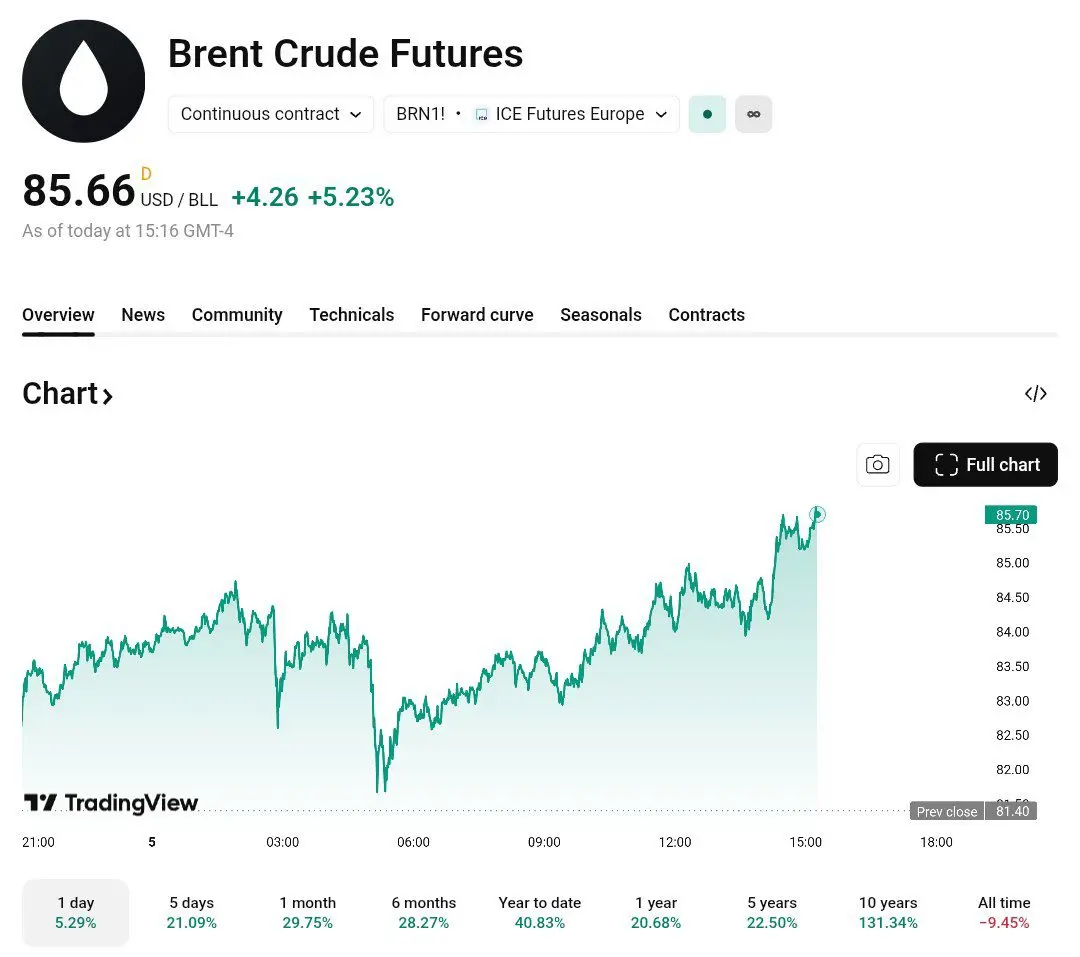Select the 1 day range
Viewport: 1080px width, 957px height.
(x=76, y=912)
